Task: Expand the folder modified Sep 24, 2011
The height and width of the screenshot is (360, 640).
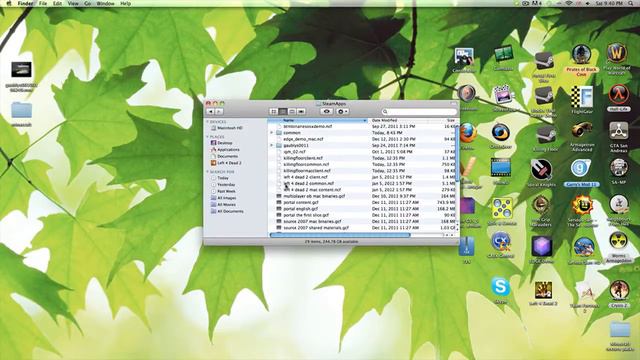Action: [272, 145]
